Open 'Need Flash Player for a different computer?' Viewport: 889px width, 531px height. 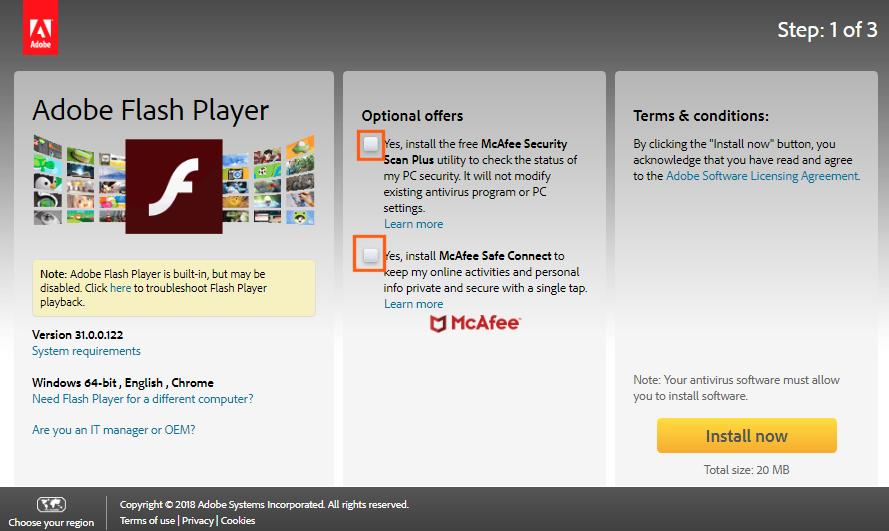[143, 399]
